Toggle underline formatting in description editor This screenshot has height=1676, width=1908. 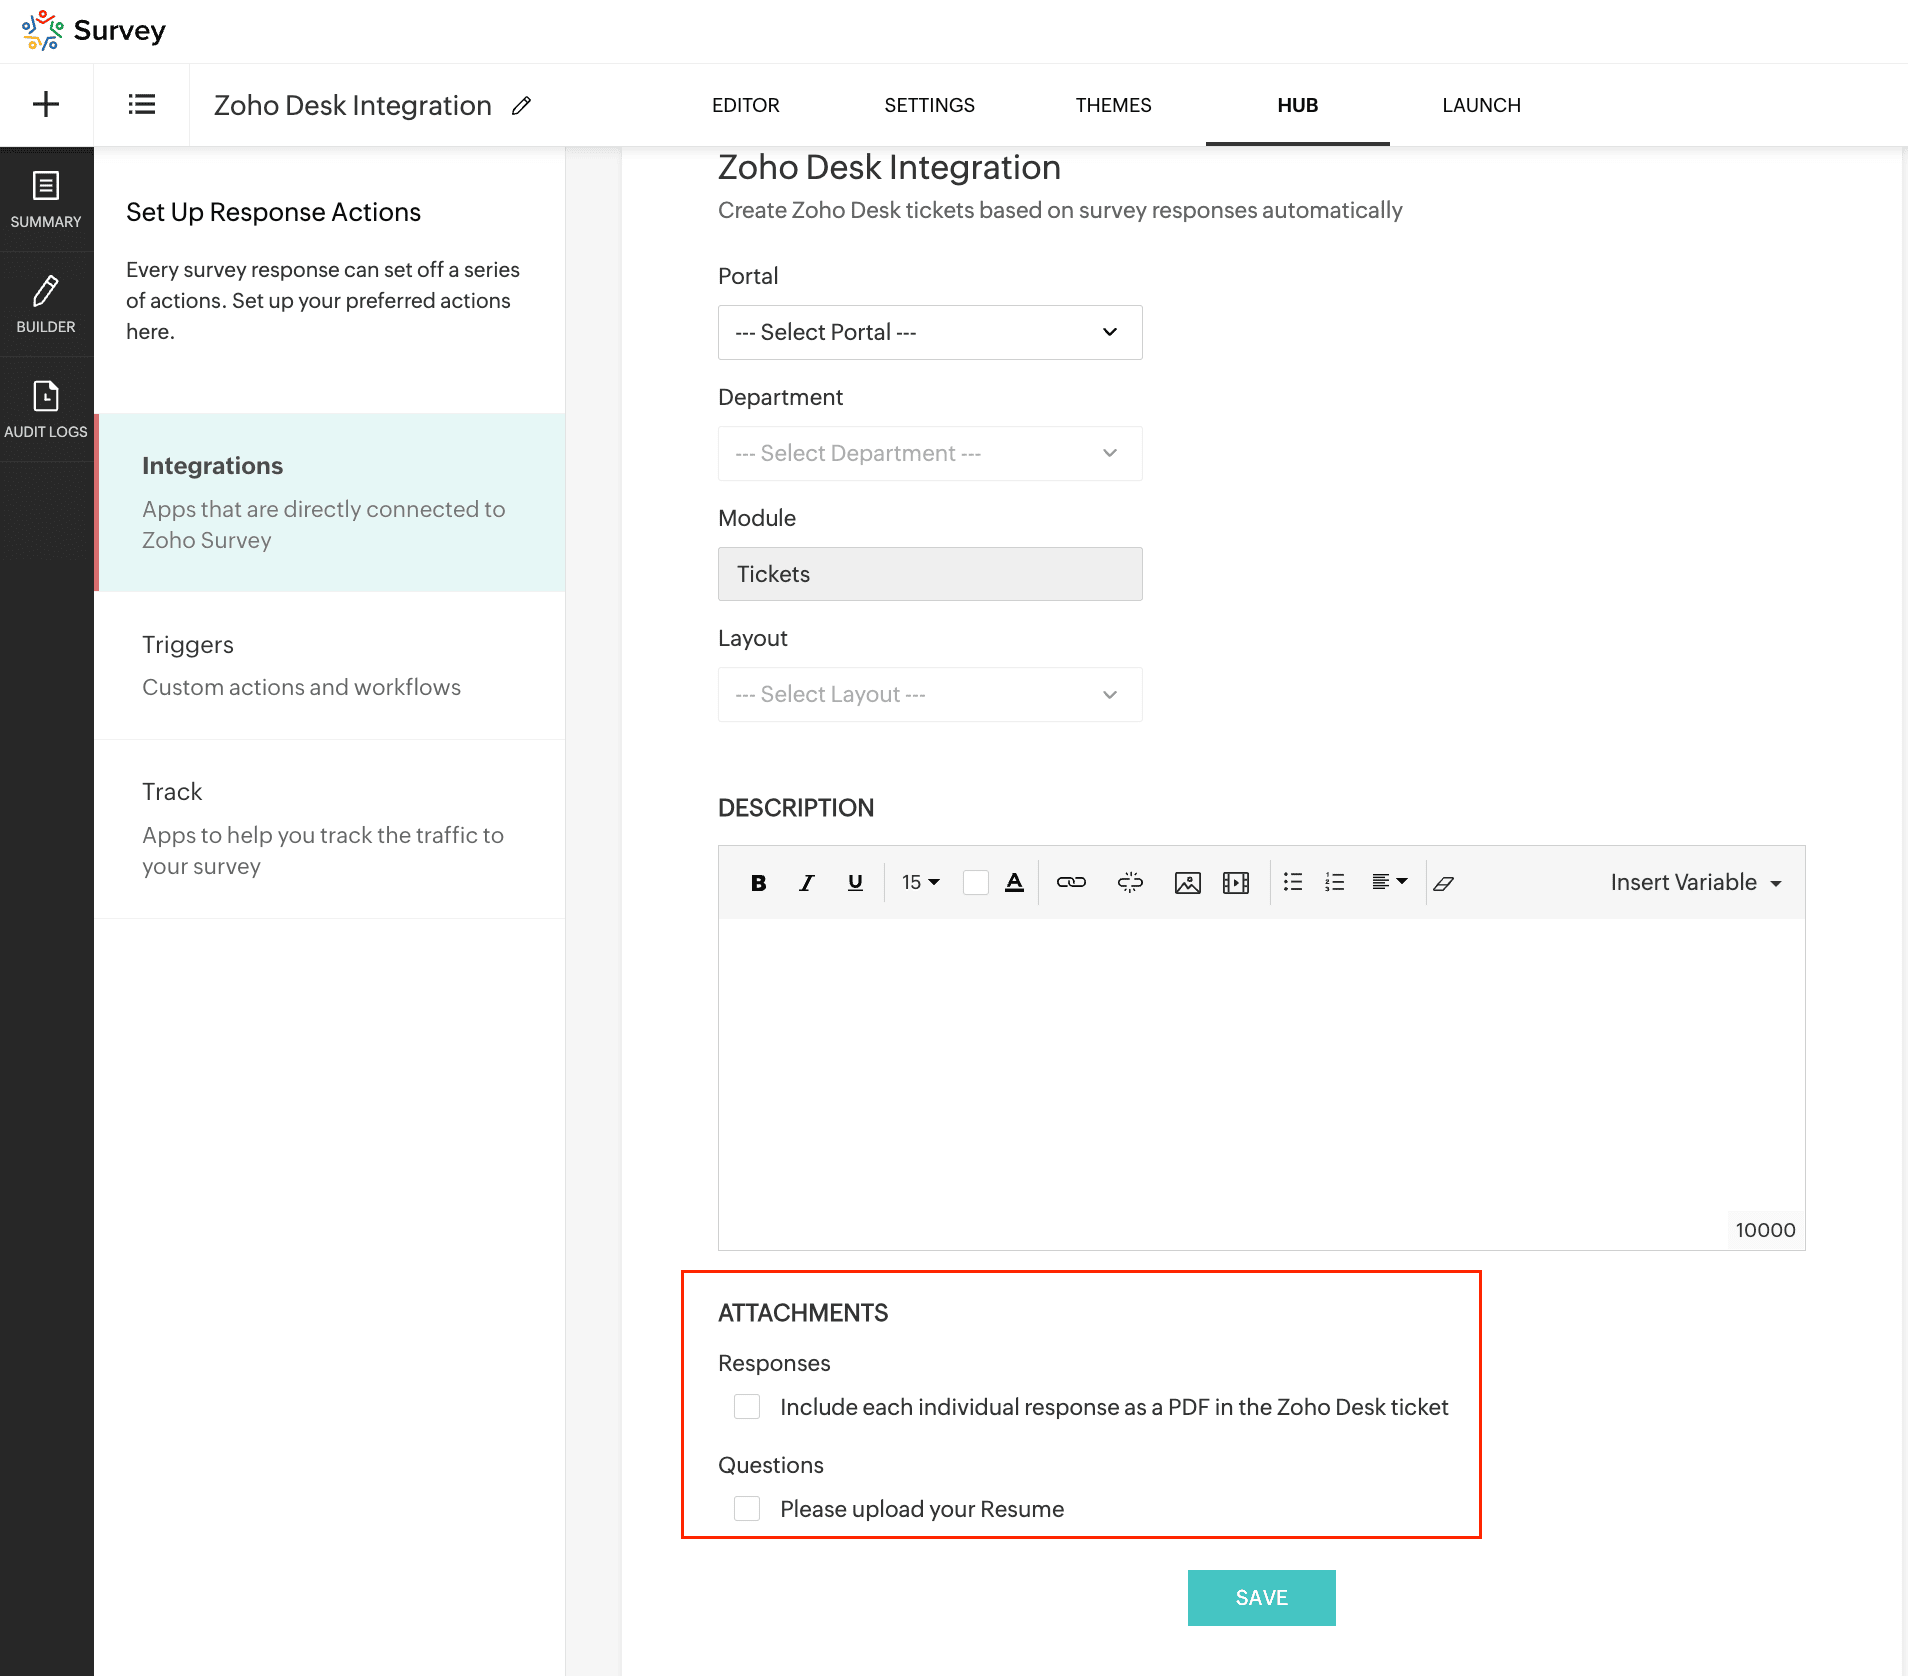(855, 882)
